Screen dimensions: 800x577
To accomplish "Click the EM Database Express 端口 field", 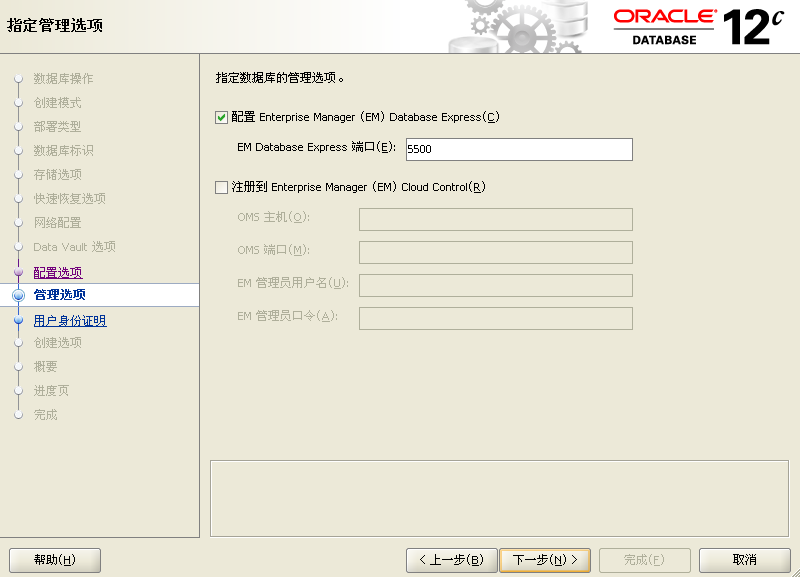I will click(519, 149).
